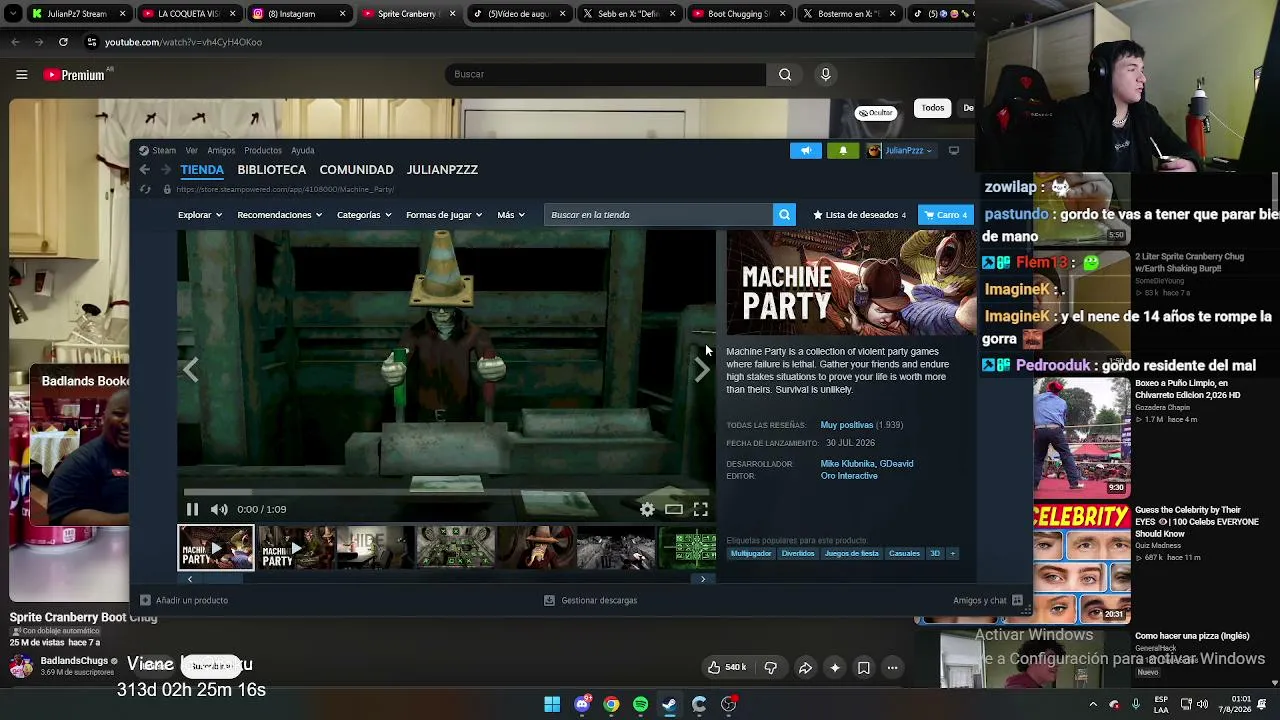
Task: Pause the Machine Party trailer
Action: [x=193, y=509]
